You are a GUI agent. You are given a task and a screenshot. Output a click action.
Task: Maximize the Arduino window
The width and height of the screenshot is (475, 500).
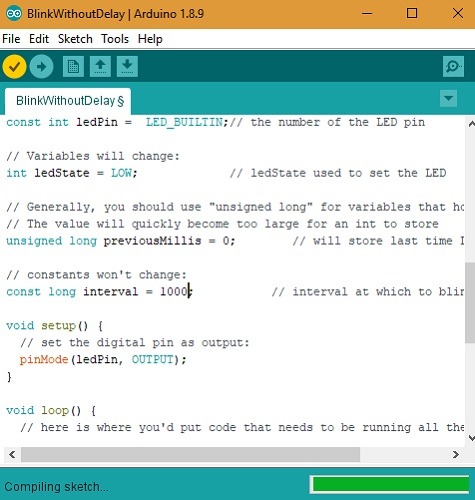pyautogui.click(x=412, y=14)
